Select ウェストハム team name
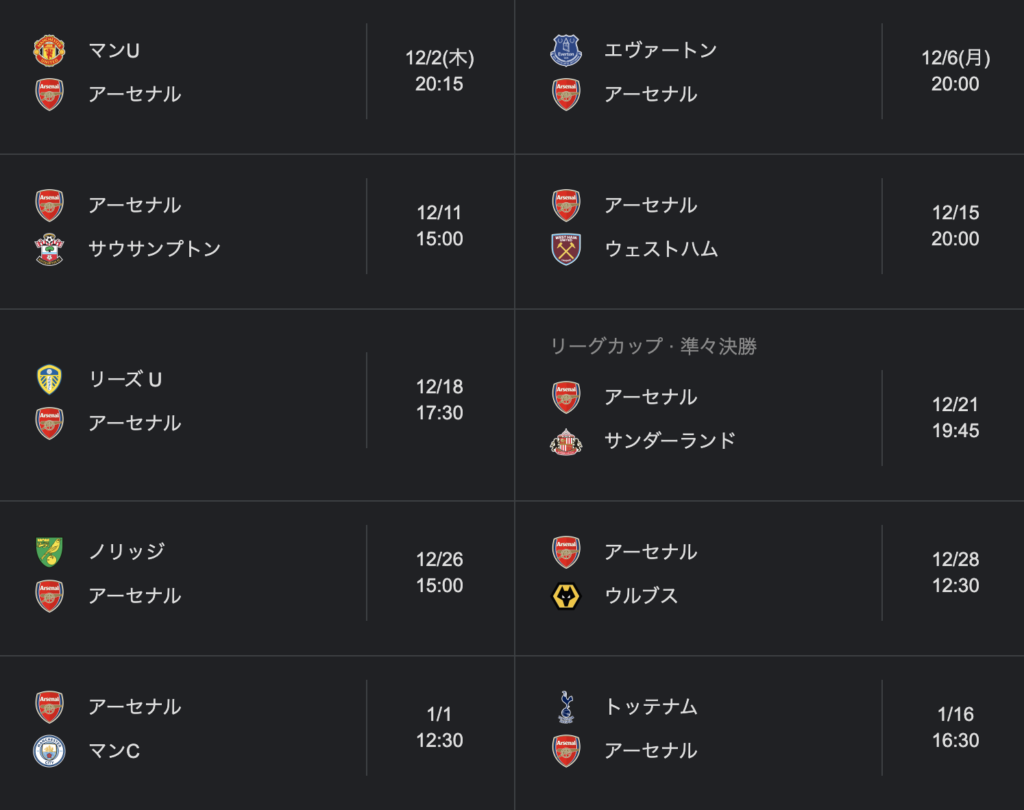 (x=661, y=249)
